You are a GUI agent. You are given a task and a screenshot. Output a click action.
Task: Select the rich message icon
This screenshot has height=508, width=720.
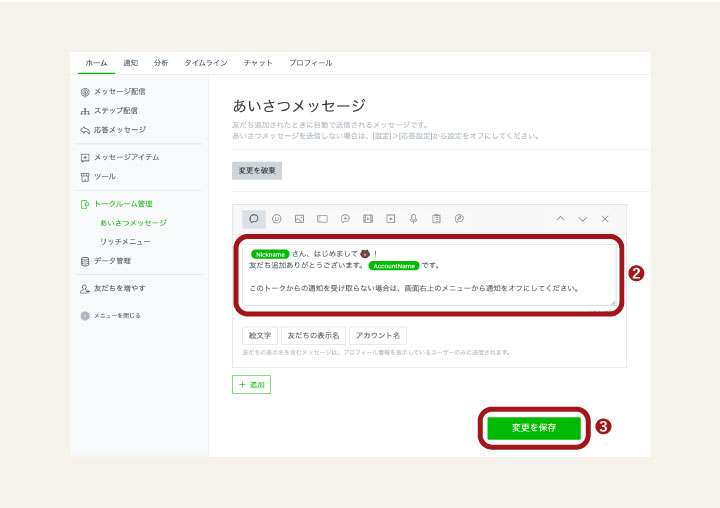tap(345, 219)
